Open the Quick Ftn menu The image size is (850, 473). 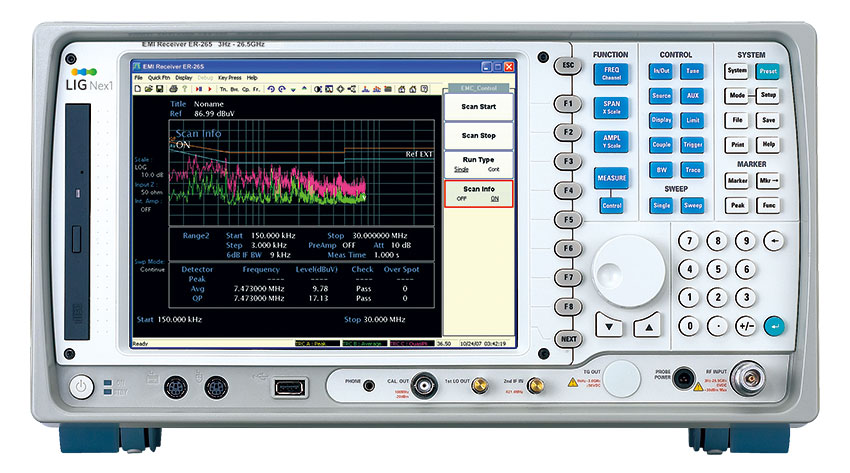(x=159, y=77)
